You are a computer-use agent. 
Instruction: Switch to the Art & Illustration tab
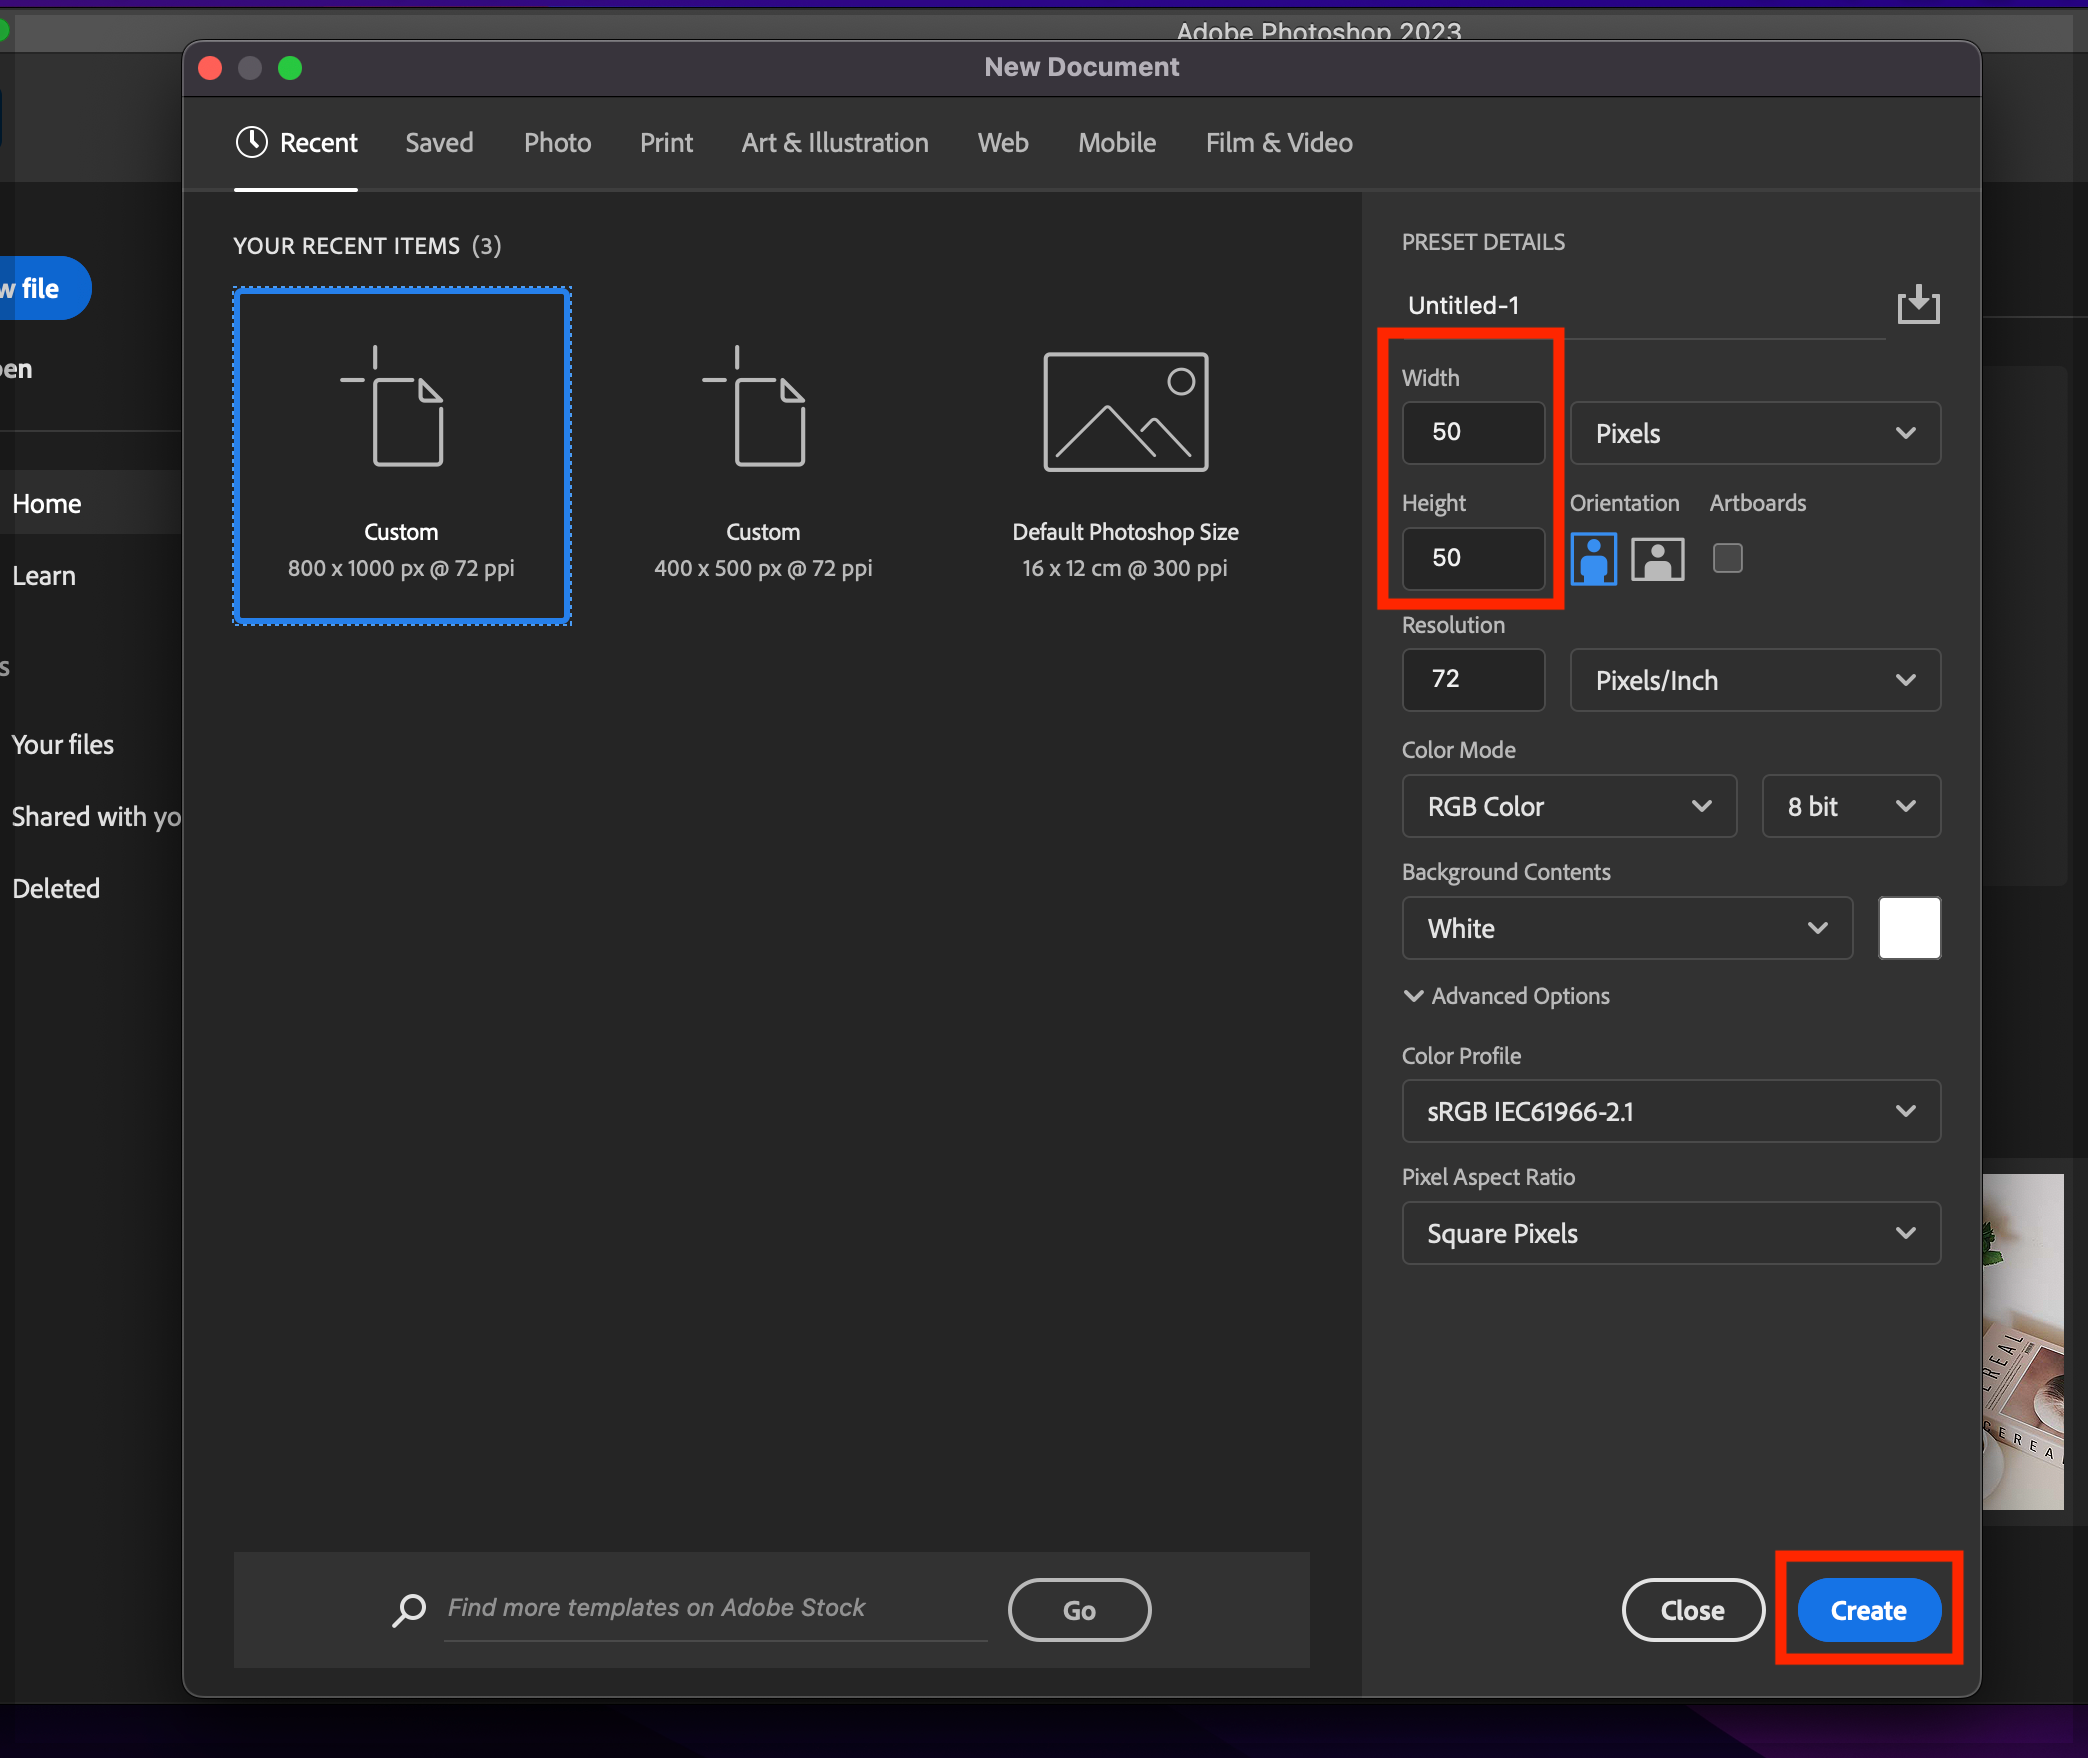834,143
